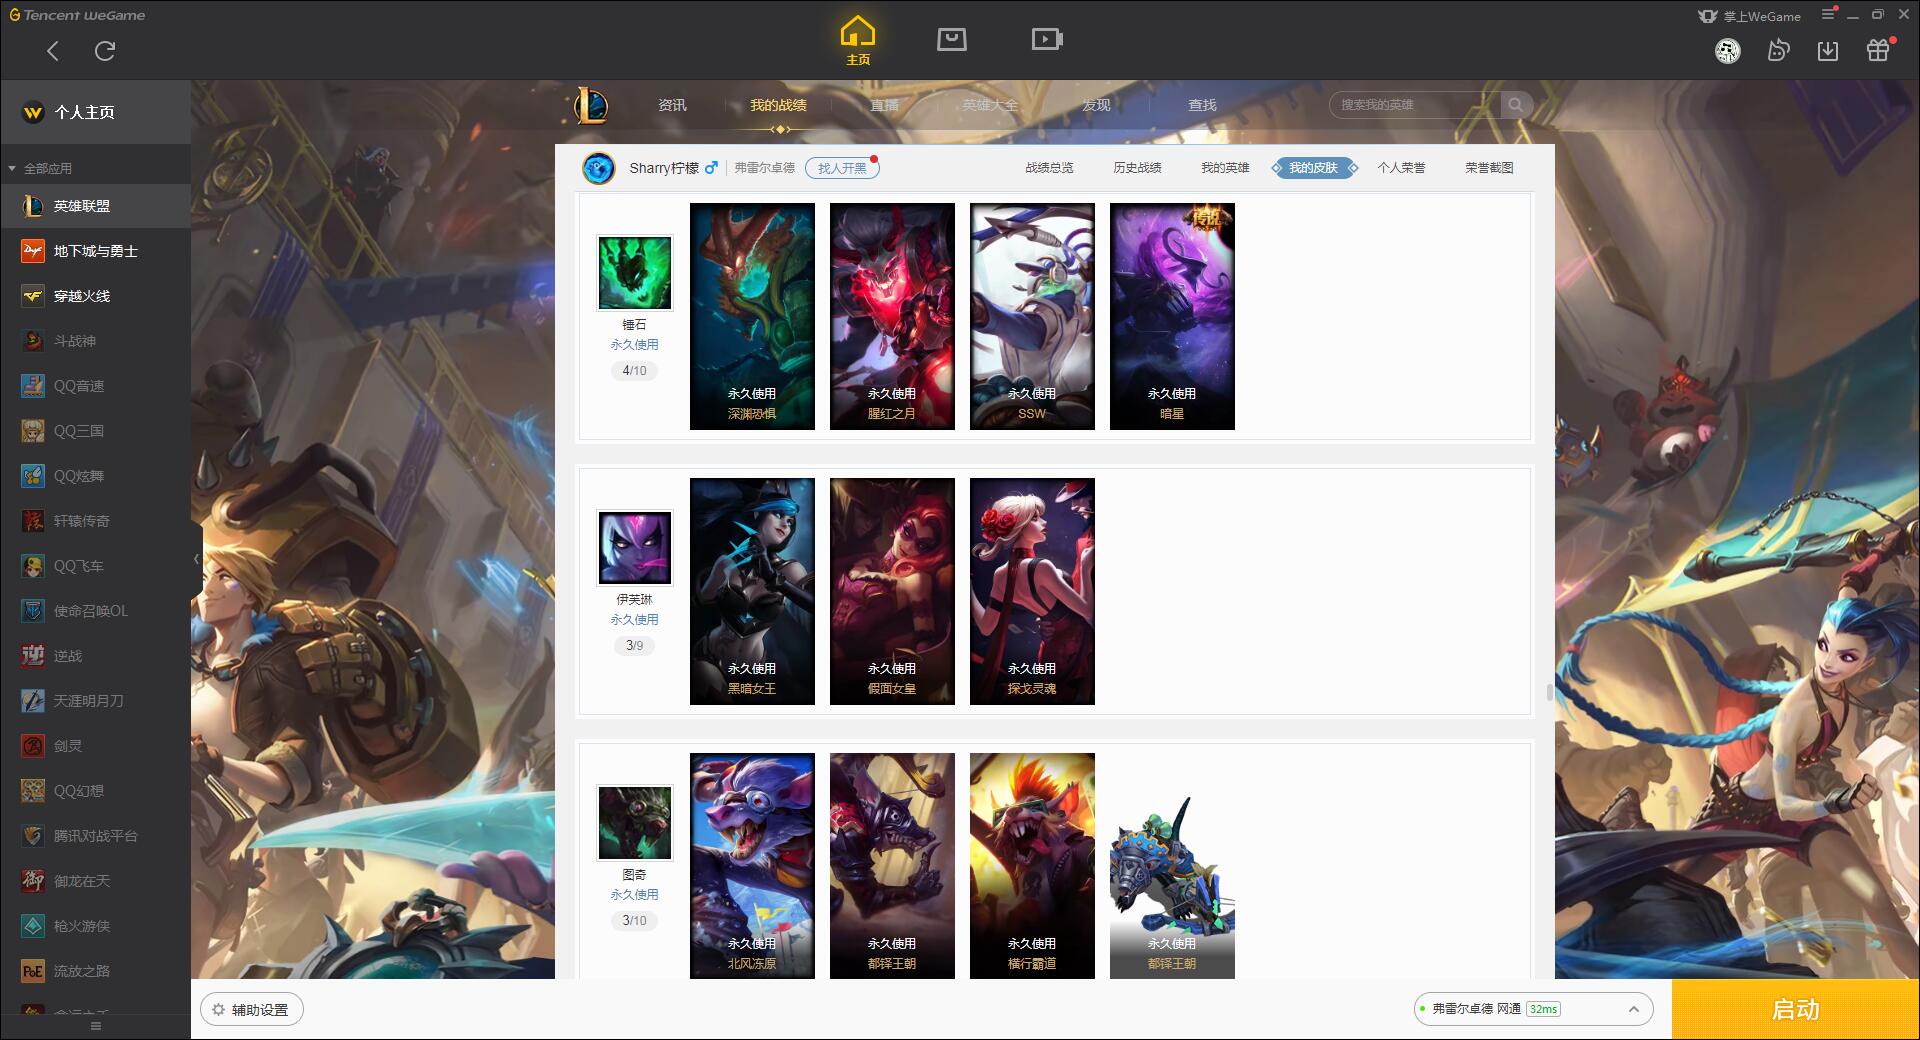Image resolution: width=1920 pixels, height=1040 pixels.
Task: Switch to 个人荣誉 sub-tab
Action: [x=1401, y=168]
